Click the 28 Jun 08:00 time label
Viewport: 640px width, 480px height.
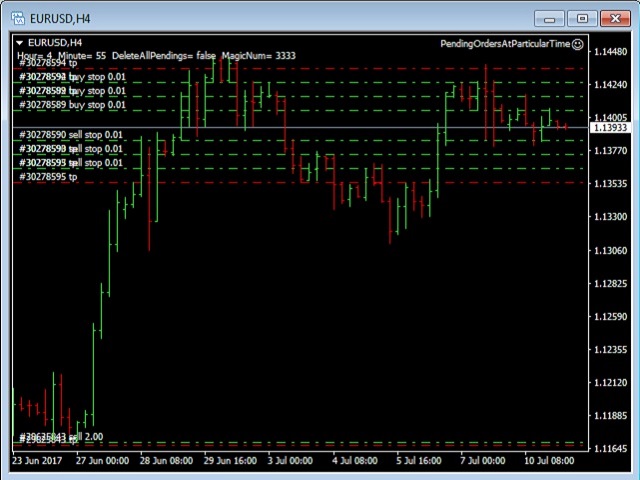click(166, 461)
